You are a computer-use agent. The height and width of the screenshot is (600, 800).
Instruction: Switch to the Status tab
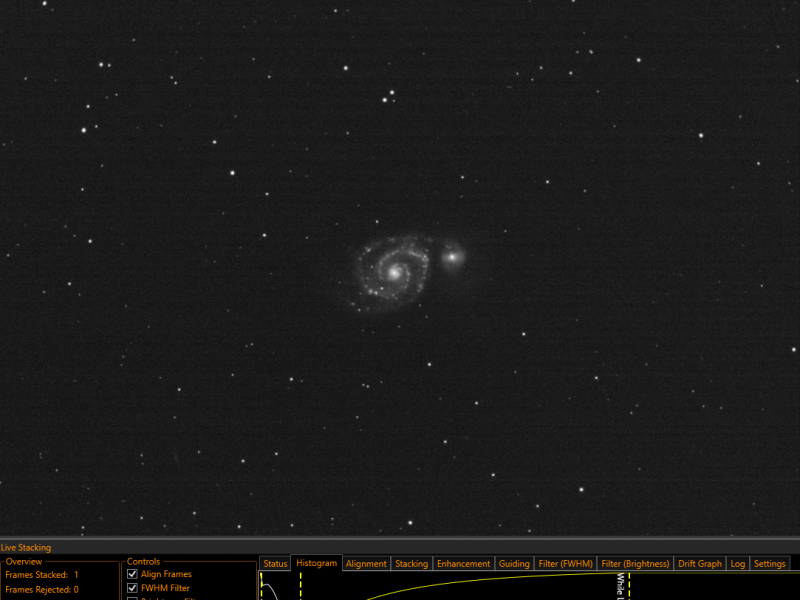pyautogui.click(x=275, y=564)
